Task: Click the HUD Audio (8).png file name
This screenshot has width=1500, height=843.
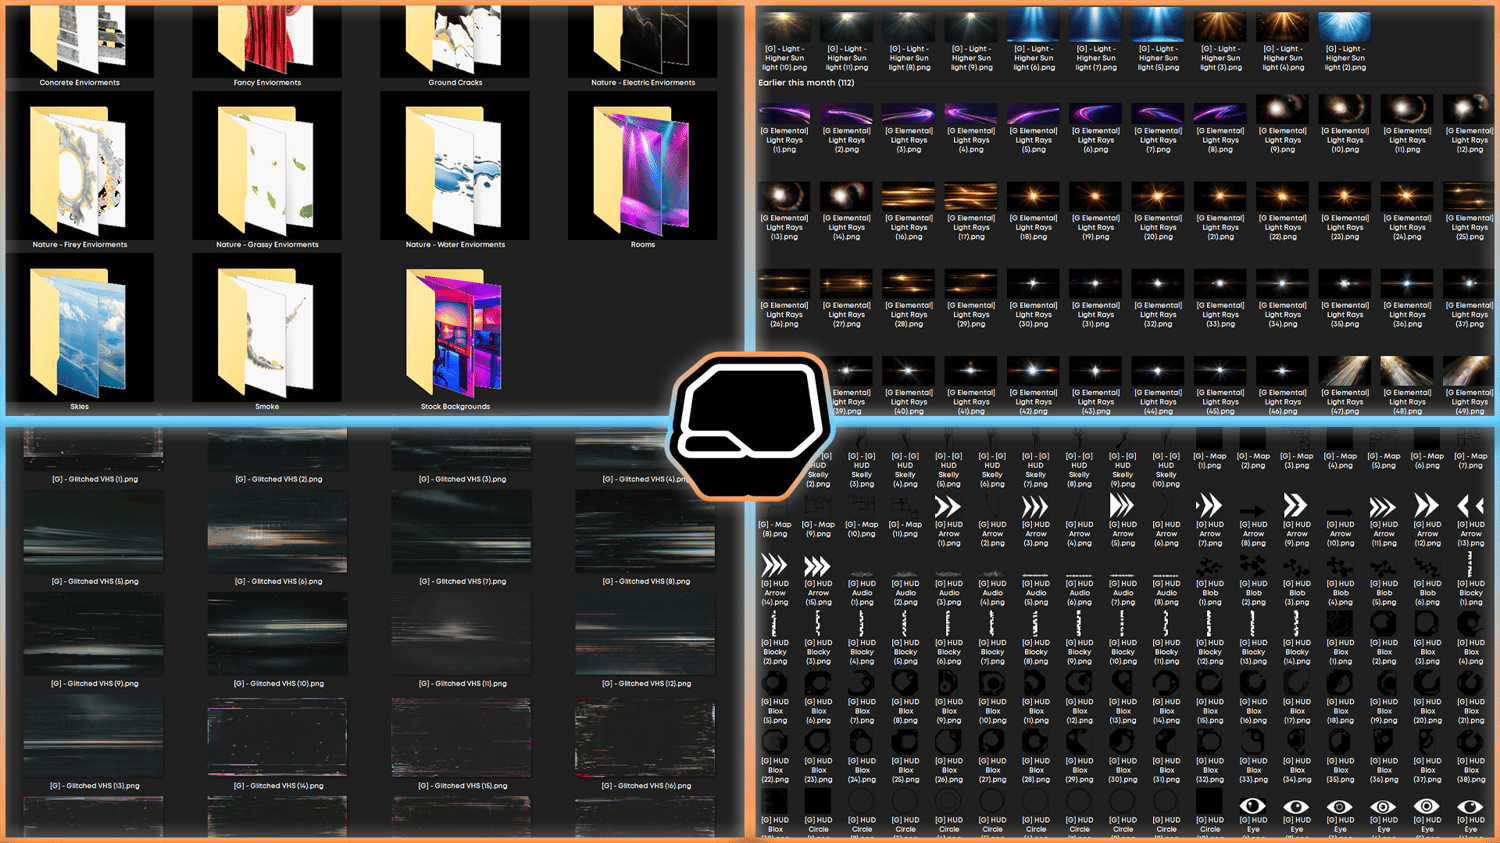Action: pyautogui.click(x=1166, y=593)
